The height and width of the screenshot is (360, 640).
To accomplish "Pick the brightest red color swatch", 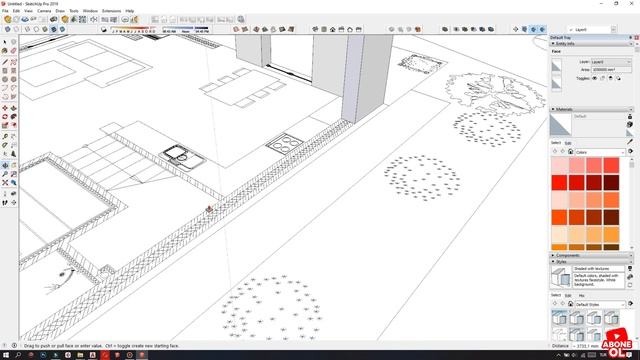I will pos(559,182).
